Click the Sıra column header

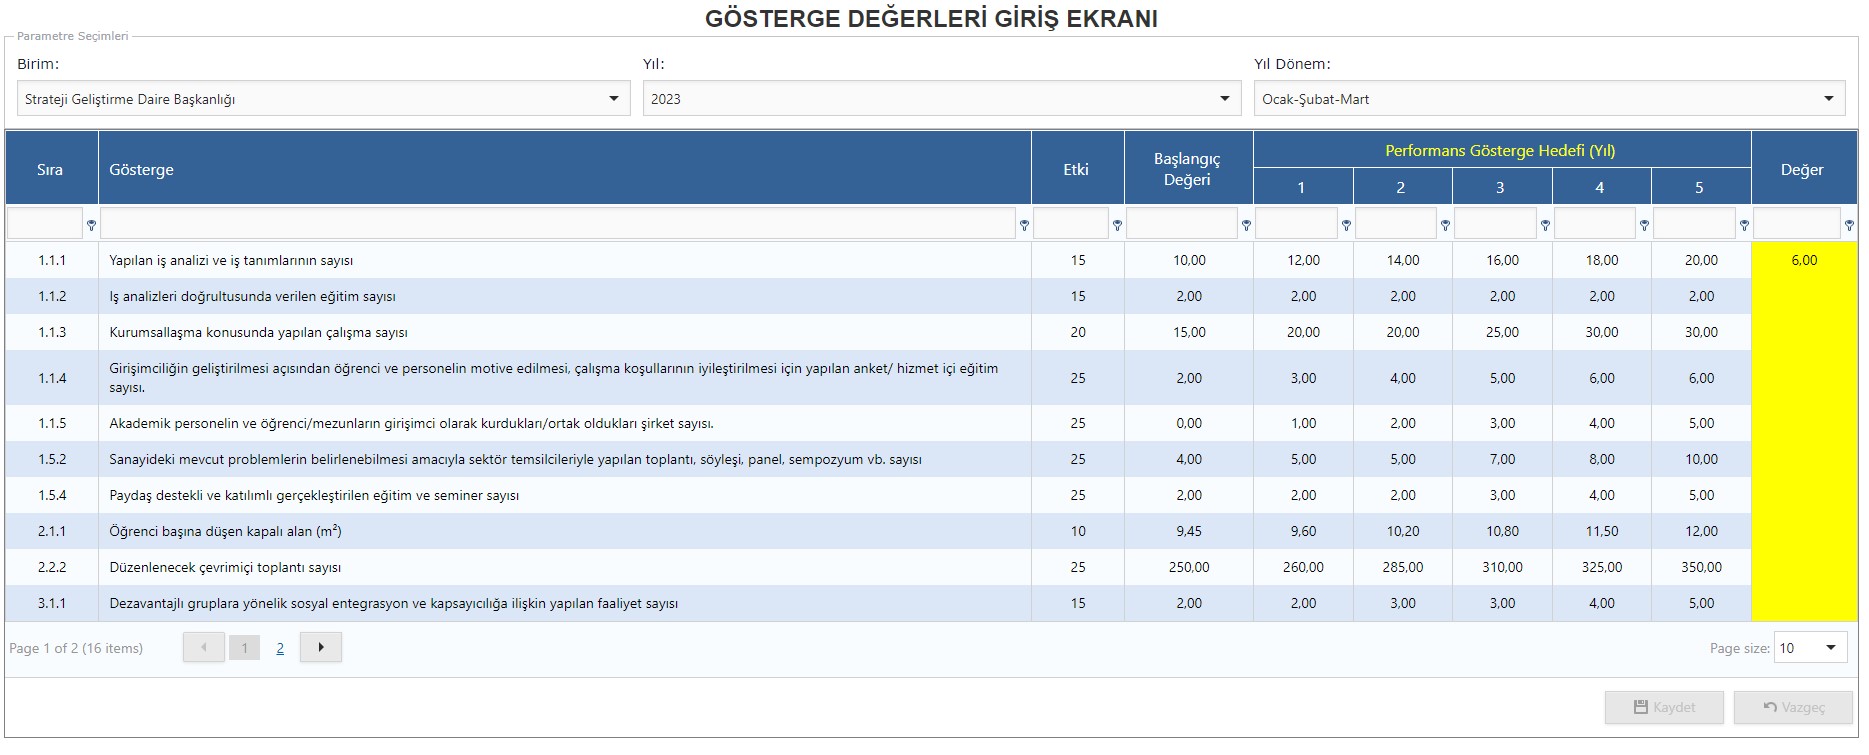click(52, 169)
